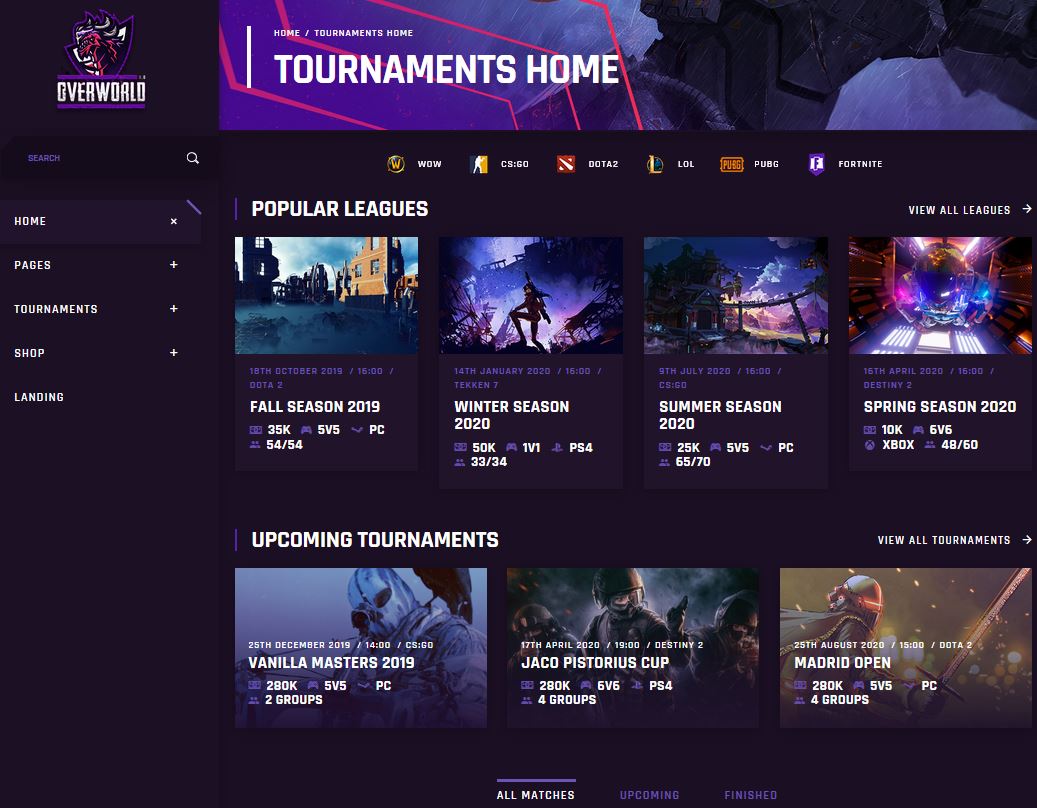Click the View All Leagues arrow icon
The width and height of the screenshot is (1037, 808).
coord(1027,209)
